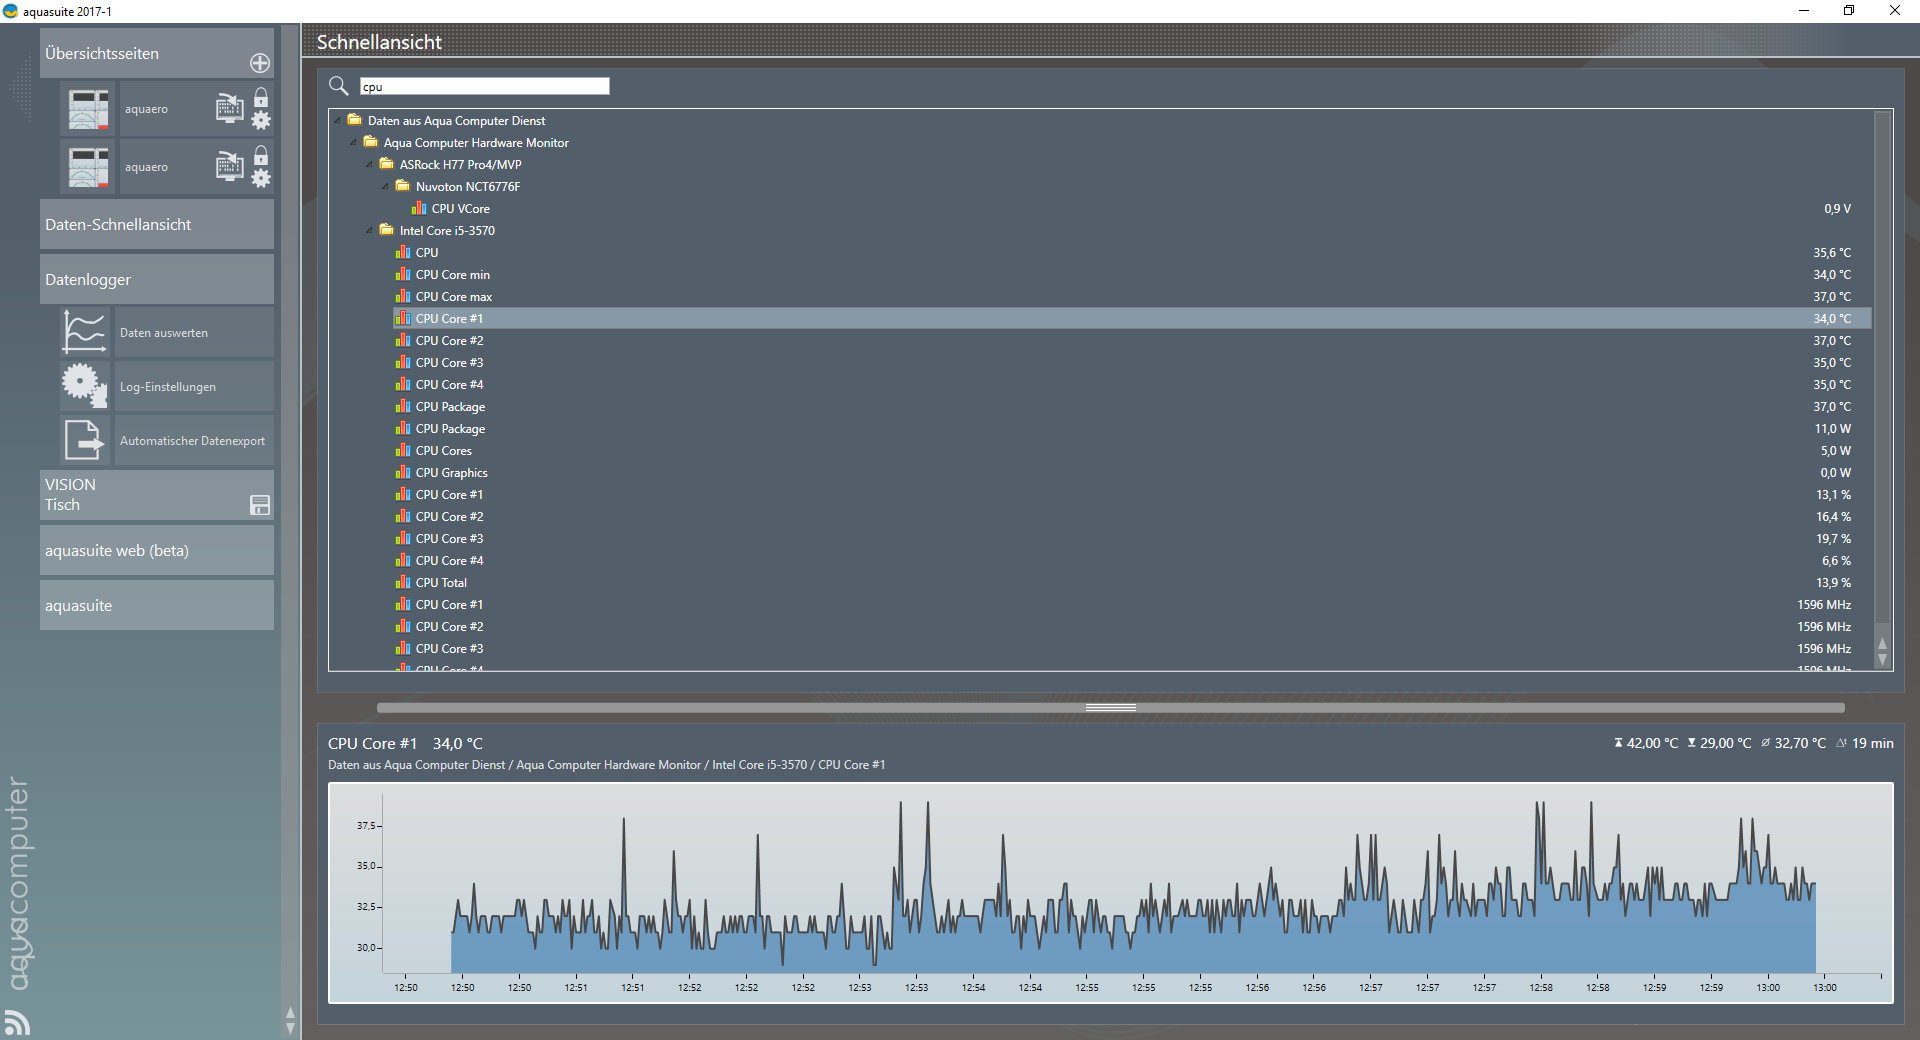Select CPU Core #3 load row 19,7 %
The image size is (1920, 1040).
1131,539
